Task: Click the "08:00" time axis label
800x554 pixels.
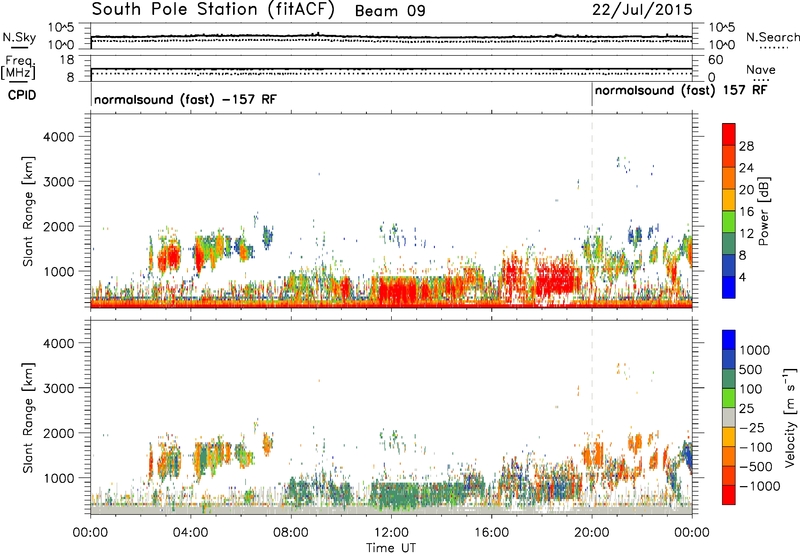Action: click(291, 533)
